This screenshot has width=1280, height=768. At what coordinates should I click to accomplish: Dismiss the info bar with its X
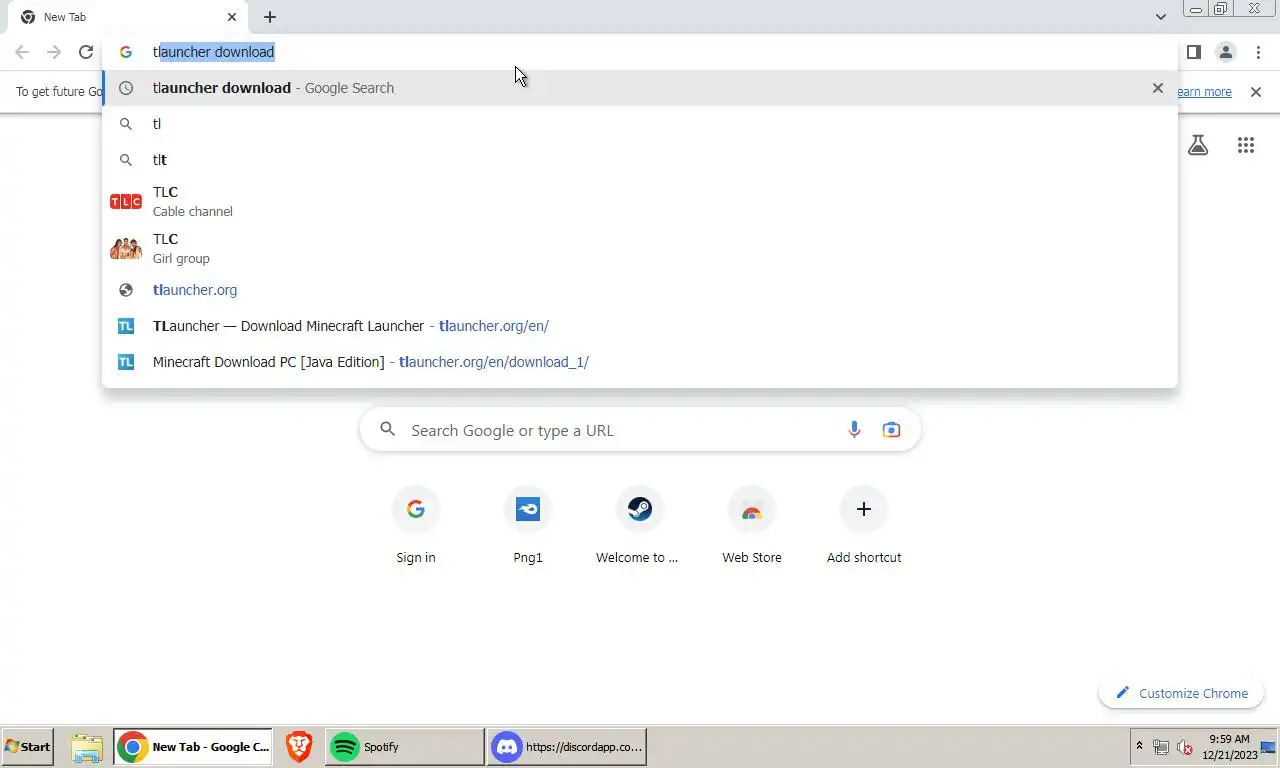[1256, 92]
